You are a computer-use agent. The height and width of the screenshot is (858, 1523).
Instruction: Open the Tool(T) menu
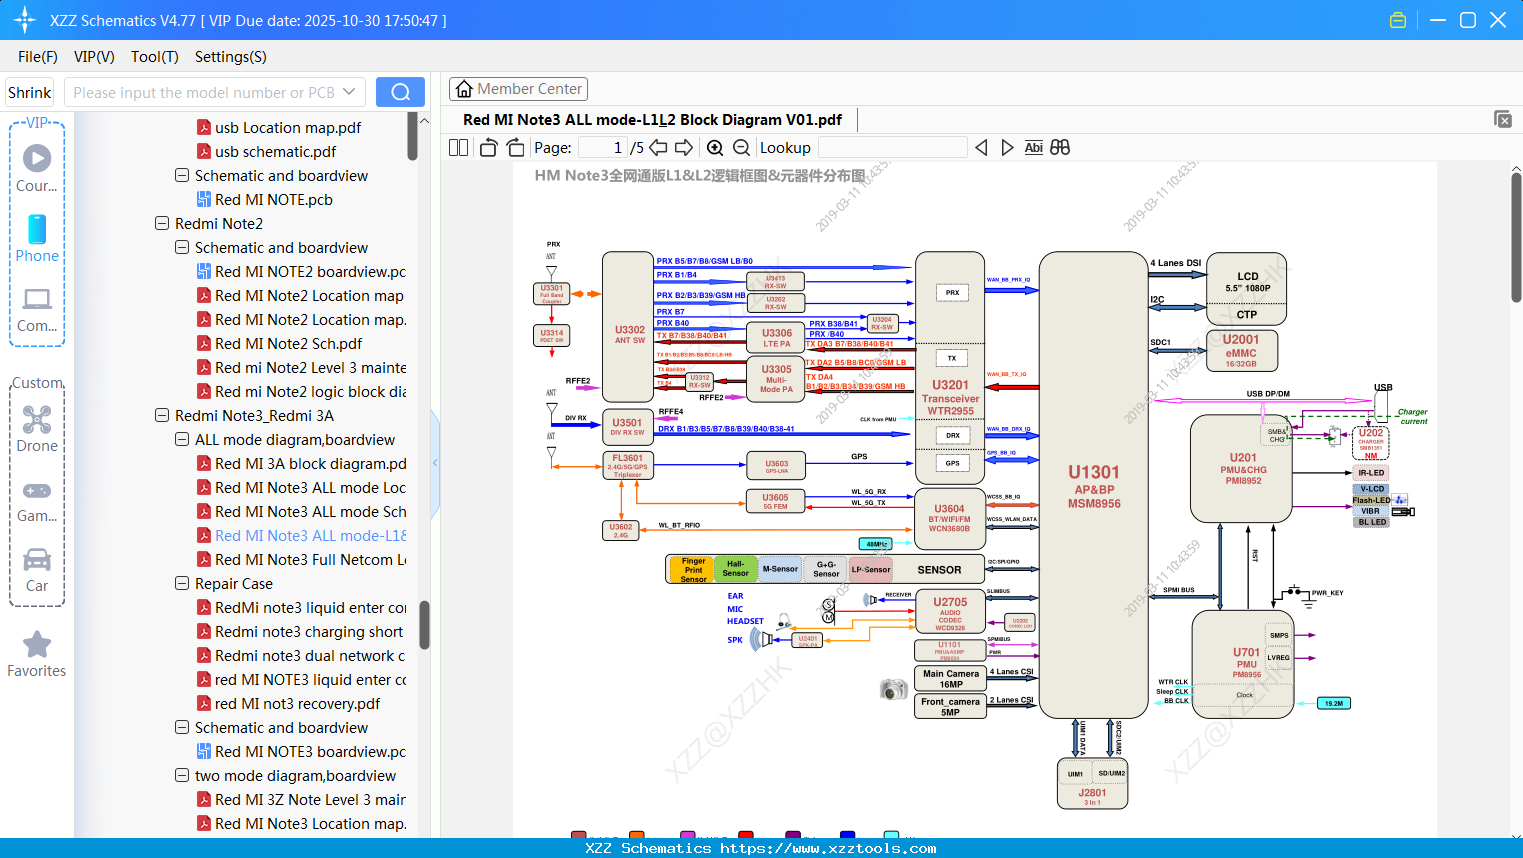(x=154, y=57)
